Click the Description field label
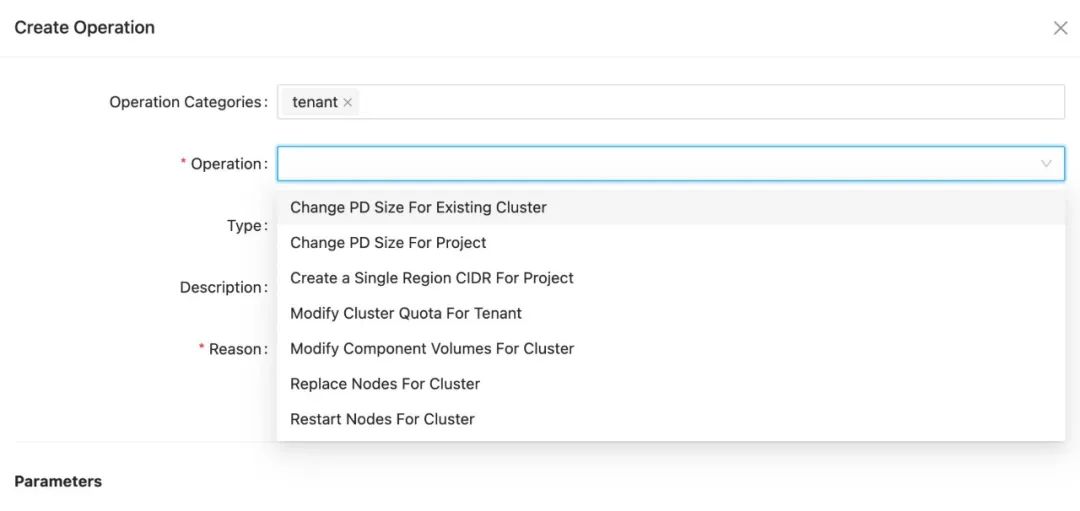Image resolution: width=1080 pixels, height=511 pixels. click(x=222, y=288)
